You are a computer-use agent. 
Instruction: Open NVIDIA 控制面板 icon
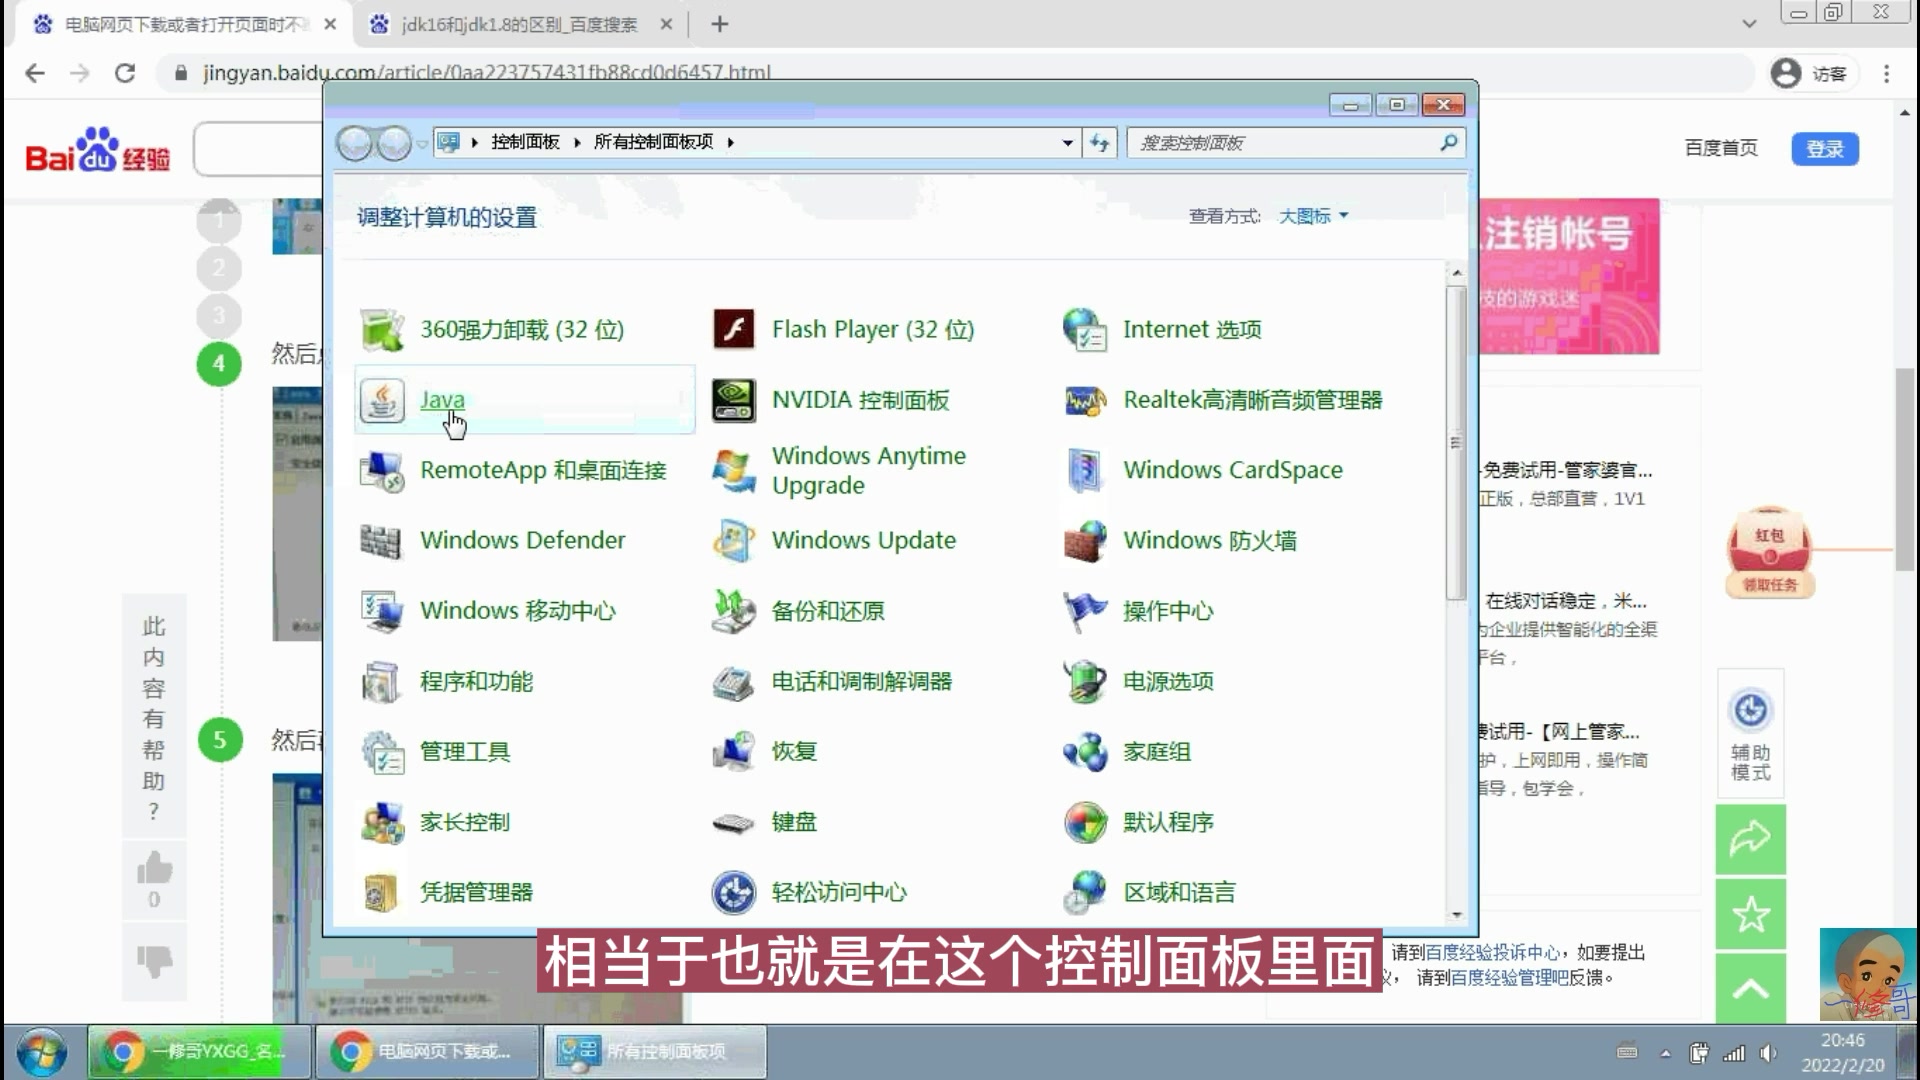coord(733,400)
